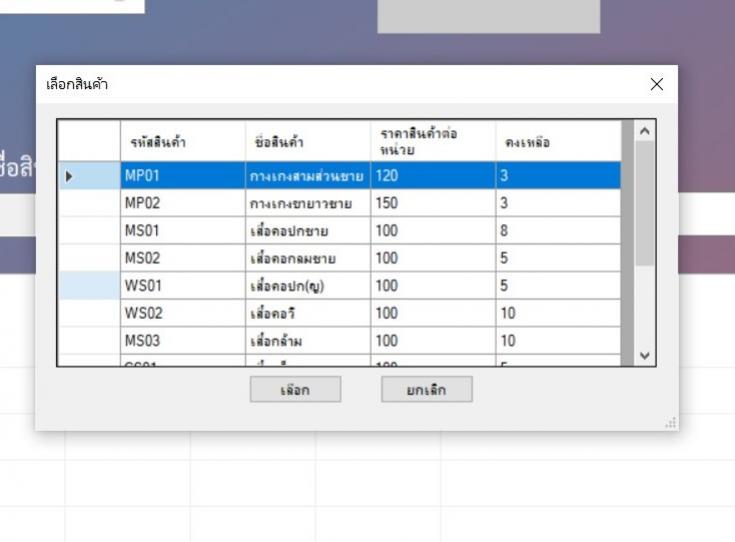Click price 120 in MP01 row

coord(433,175)
